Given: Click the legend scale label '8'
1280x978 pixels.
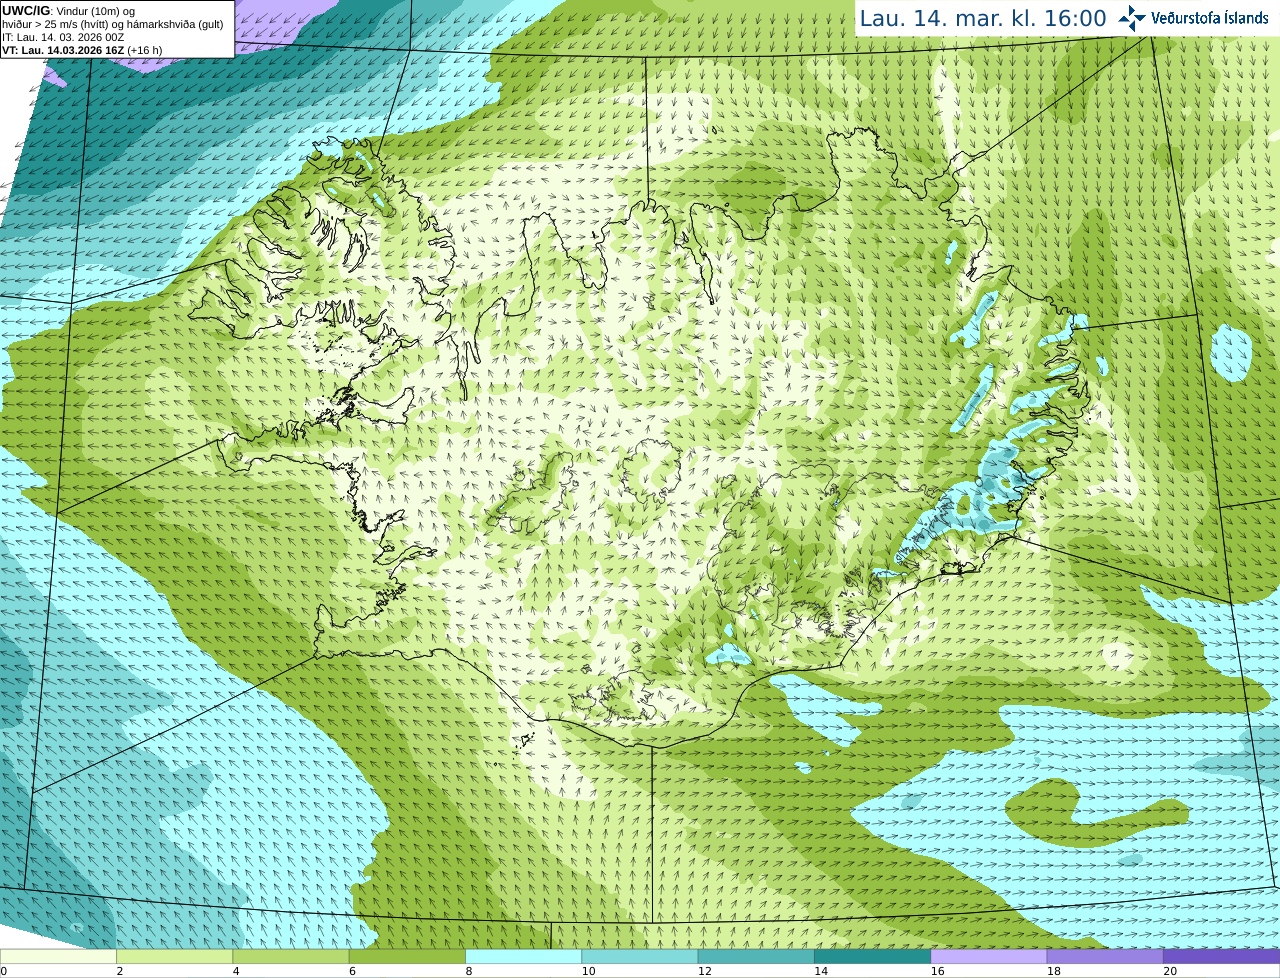Looking at the screenshot, I should pyautogui.click(x=468, y=971).
